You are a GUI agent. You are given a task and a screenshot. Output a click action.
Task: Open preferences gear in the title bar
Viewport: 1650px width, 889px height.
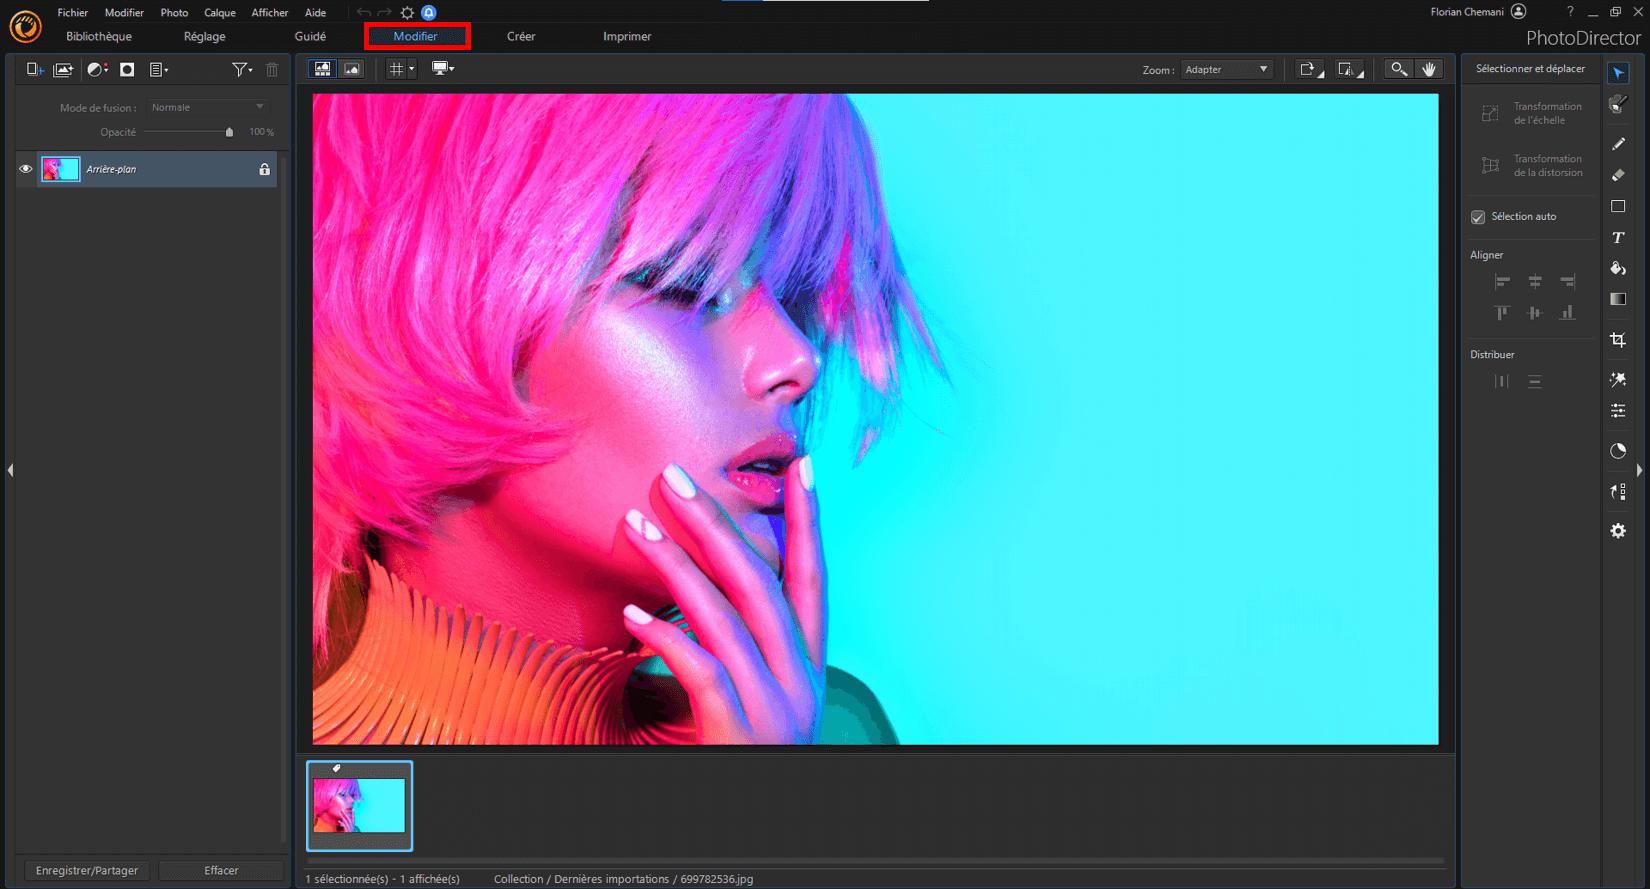[x=407, y=13]
